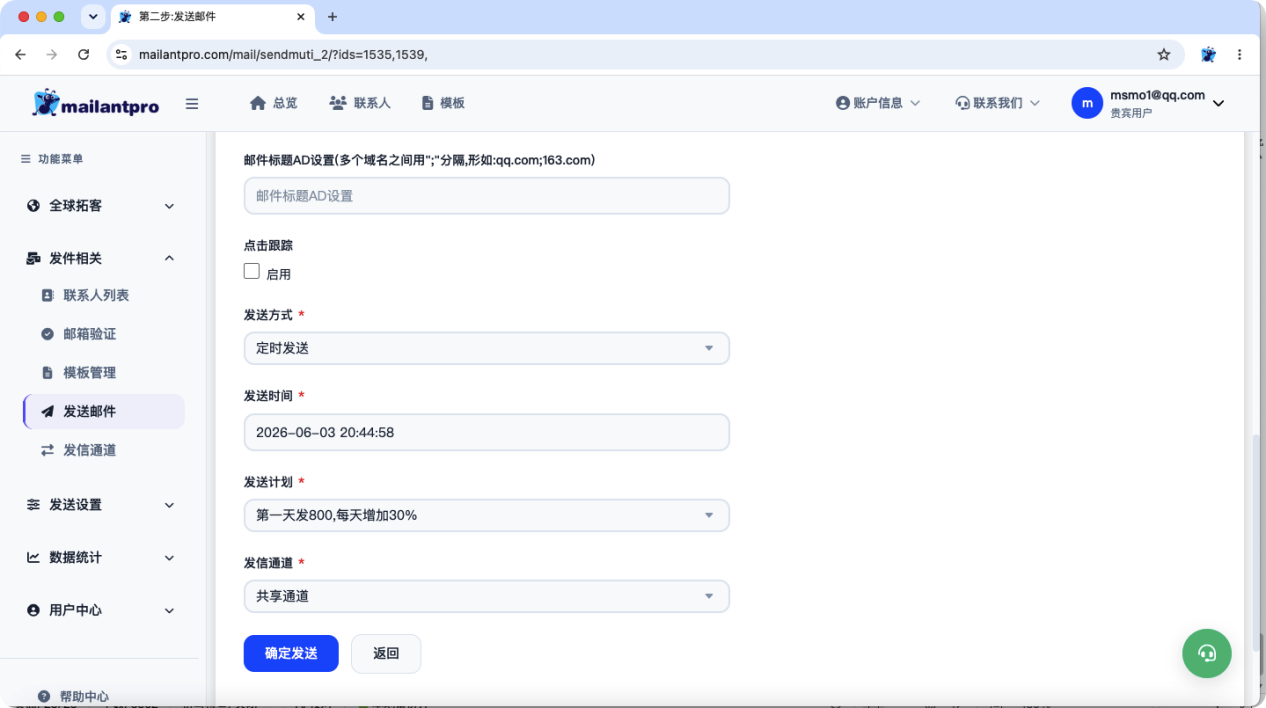
Task: Click the 模板 document icon
Action: (427, 103)
